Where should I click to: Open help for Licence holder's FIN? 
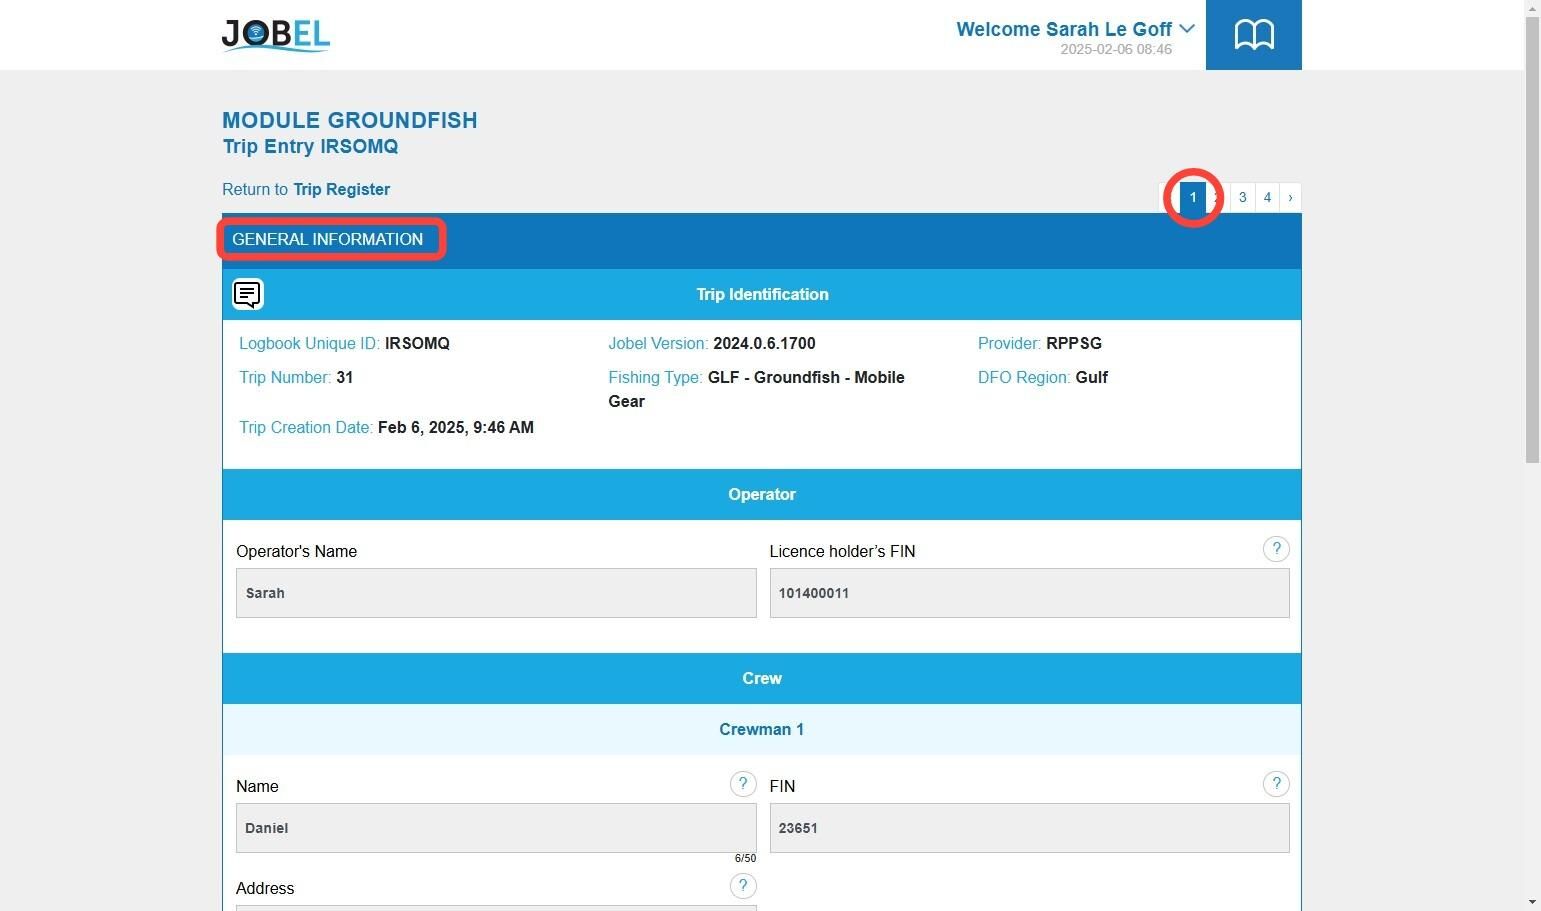(1276, 549)
